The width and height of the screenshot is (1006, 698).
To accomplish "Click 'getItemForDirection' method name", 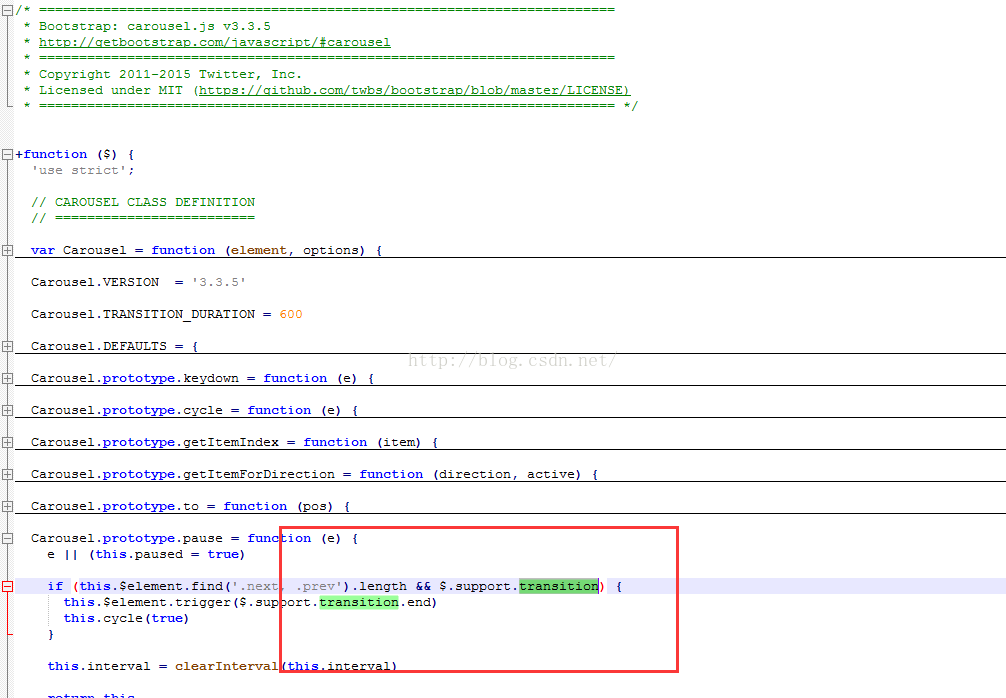I will (259, 474).
